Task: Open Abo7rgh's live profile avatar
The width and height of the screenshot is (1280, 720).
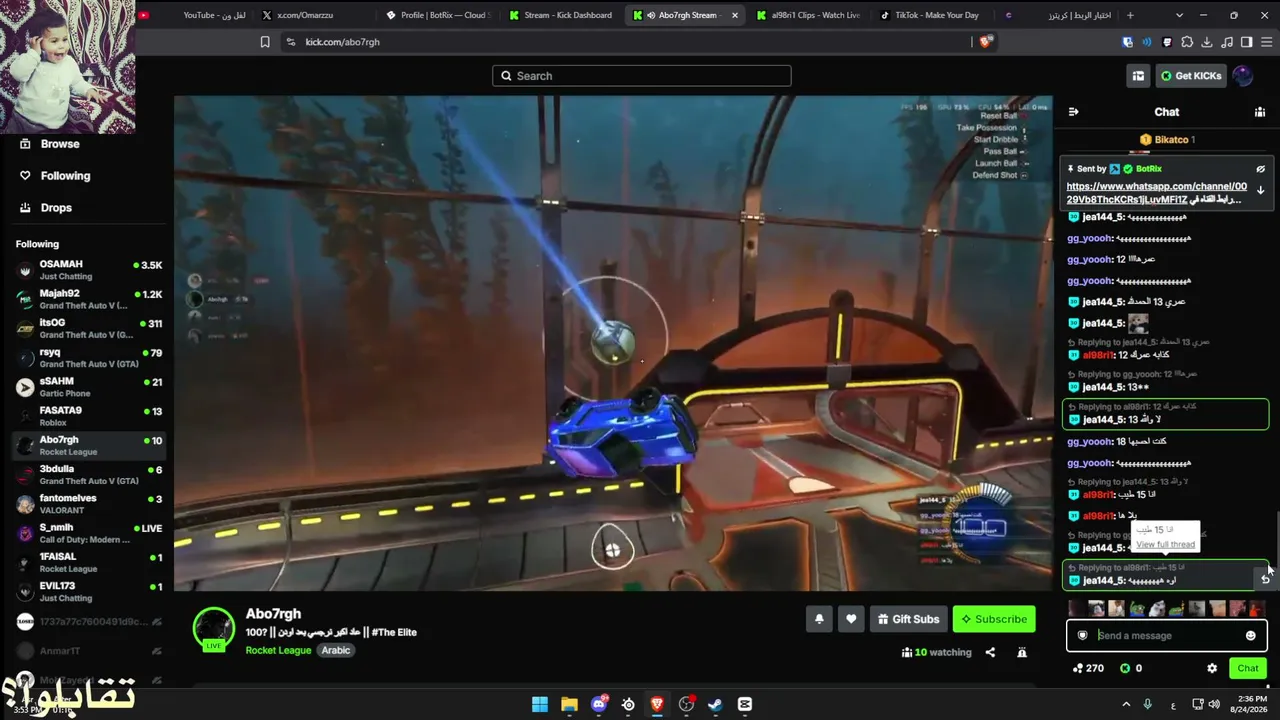Action: 213,628
